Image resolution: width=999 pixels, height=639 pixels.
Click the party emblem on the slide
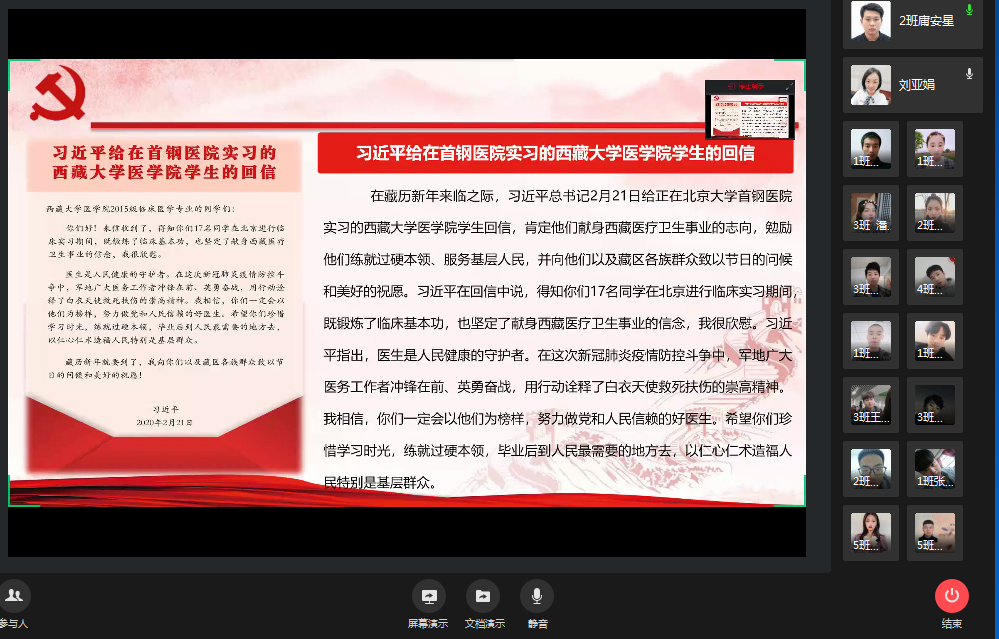click(x=58, y=94)
